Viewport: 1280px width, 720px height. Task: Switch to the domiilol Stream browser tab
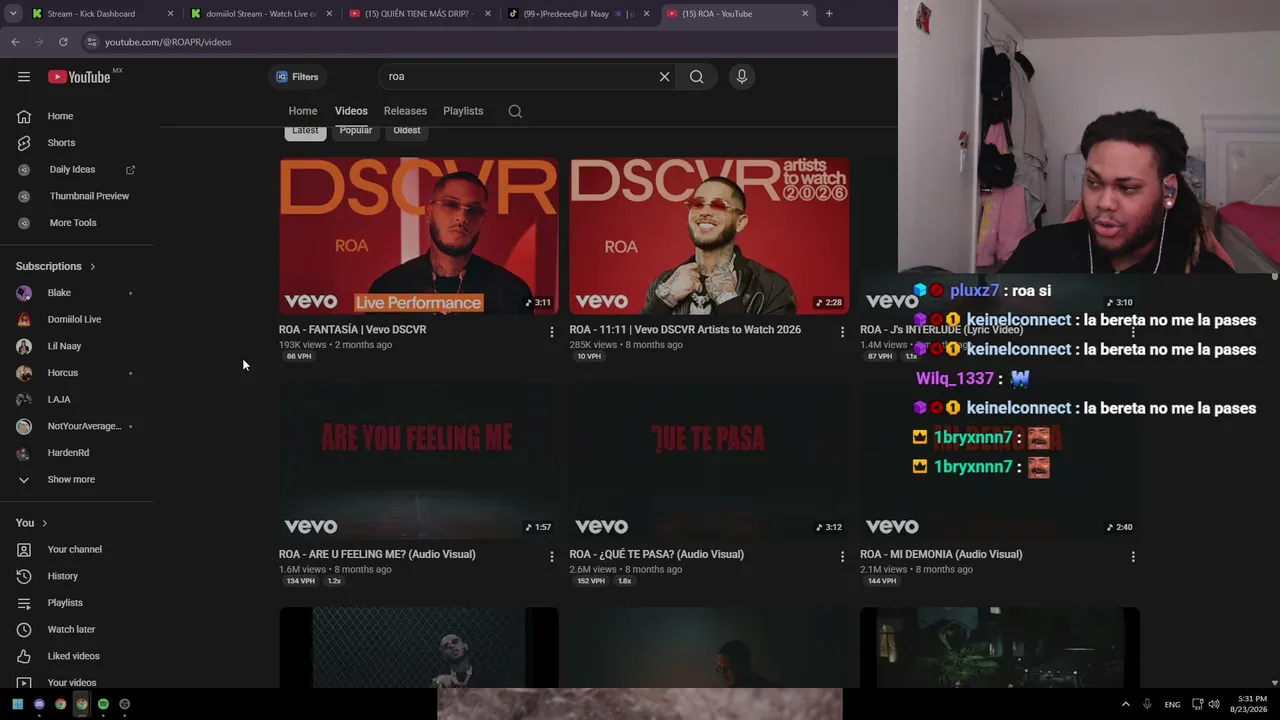pyautogui.click(x=262, y=14)
